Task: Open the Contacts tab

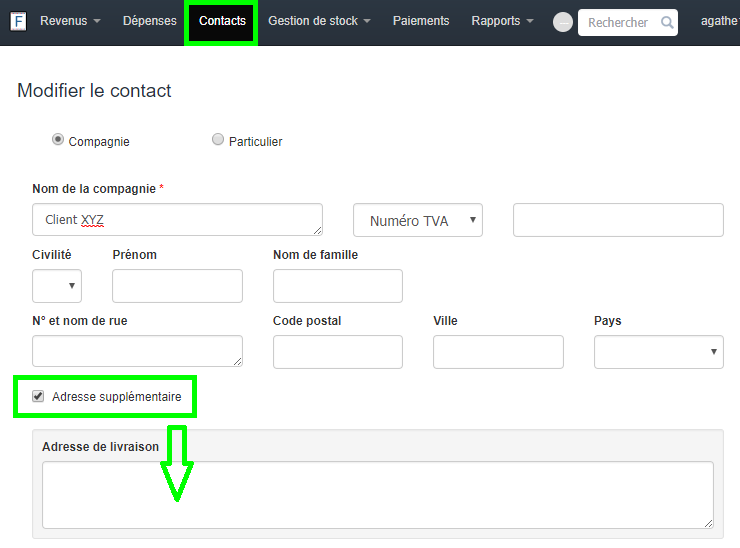Action: coord(222,21)
